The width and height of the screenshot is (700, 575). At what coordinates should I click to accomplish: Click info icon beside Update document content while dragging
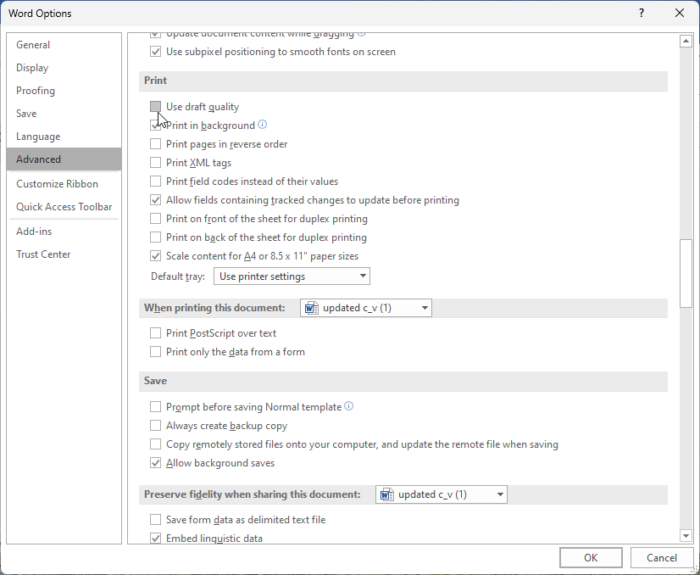pyautogui.click(x=361, y=33)
